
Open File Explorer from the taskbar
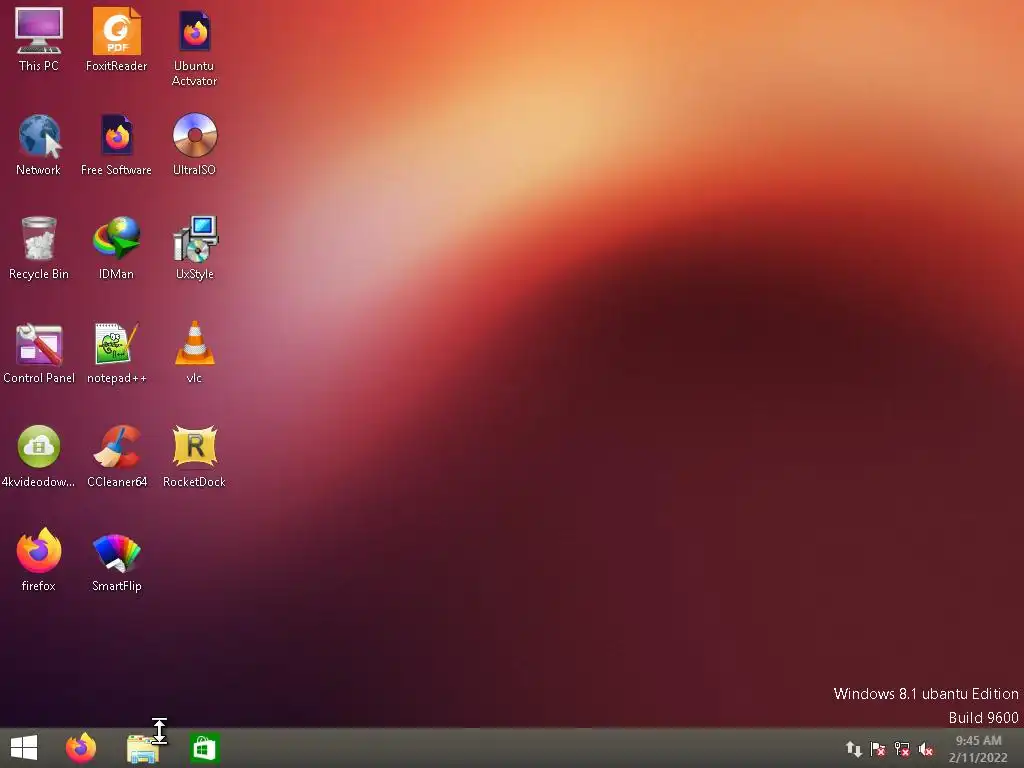tap(142, 748)
